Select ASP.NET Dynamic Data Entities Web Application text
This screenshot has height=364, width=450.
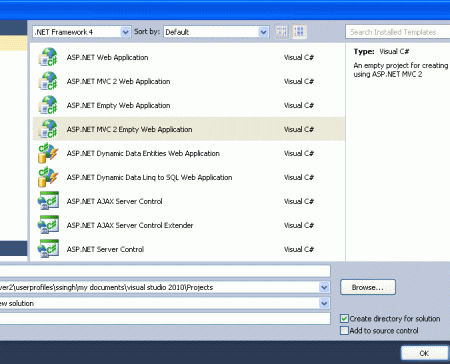143,153
